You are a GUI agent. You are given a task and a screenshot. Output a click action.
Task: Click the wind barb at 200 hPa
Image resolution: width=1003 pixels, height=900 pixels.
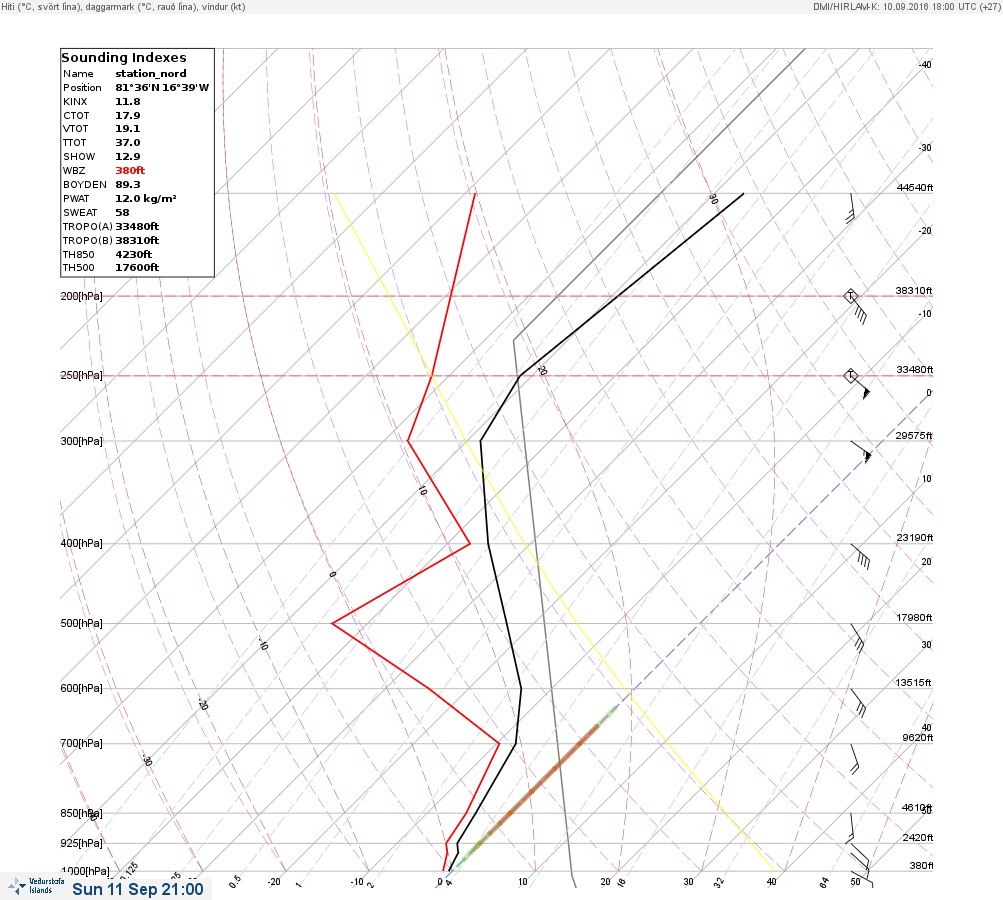(856, 306)
